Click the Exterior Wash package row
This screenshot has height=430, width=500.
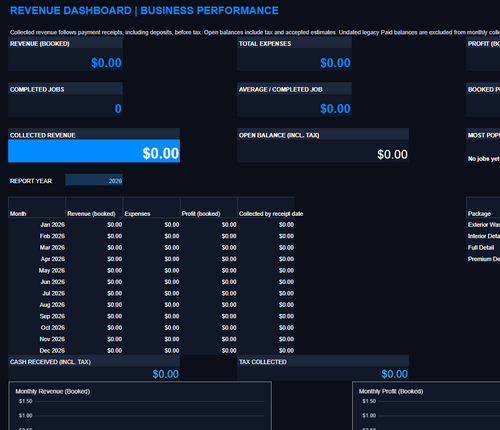[x=483, y=225]
